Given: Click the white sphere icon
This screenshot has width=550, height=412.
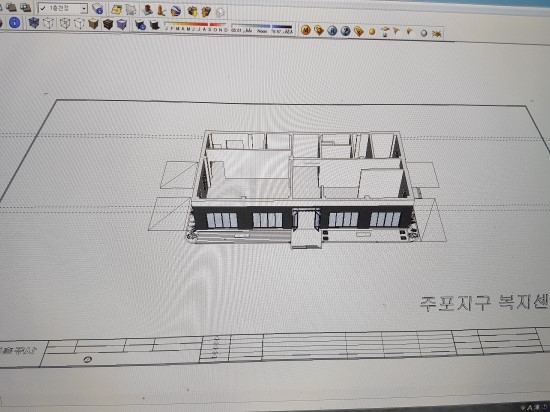Looking at the screenshot, I should (x=424, y=33).
